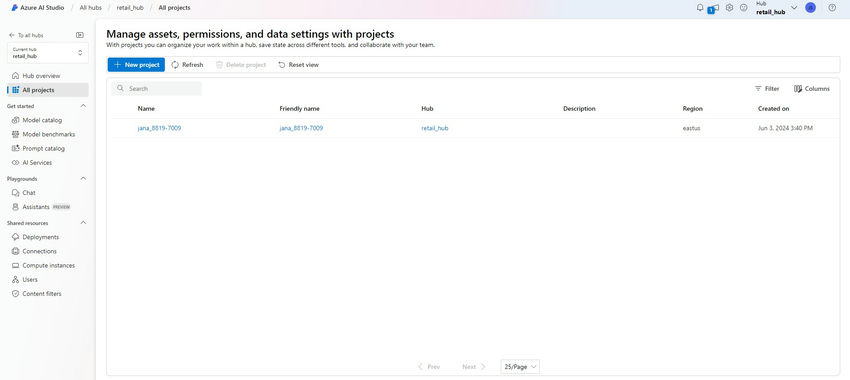Click the Assistants icon
This screenshot has width=850, height=380.
(x=15, y=207)
